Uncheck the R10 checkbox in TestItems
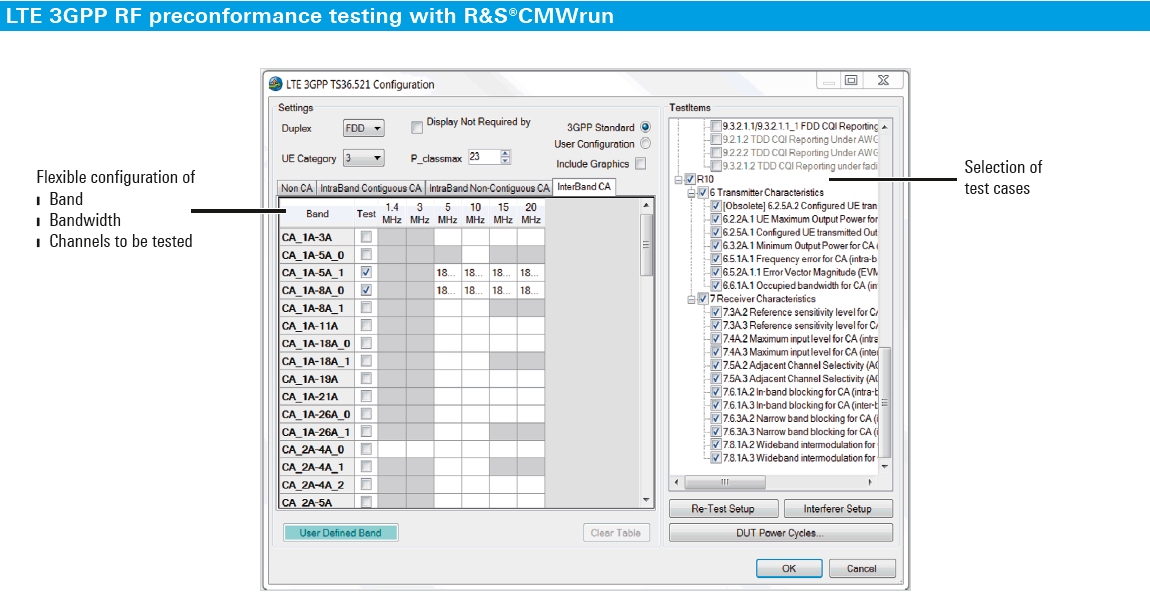The height and width of the screenshot is (615, 1150). click(690, 179)
